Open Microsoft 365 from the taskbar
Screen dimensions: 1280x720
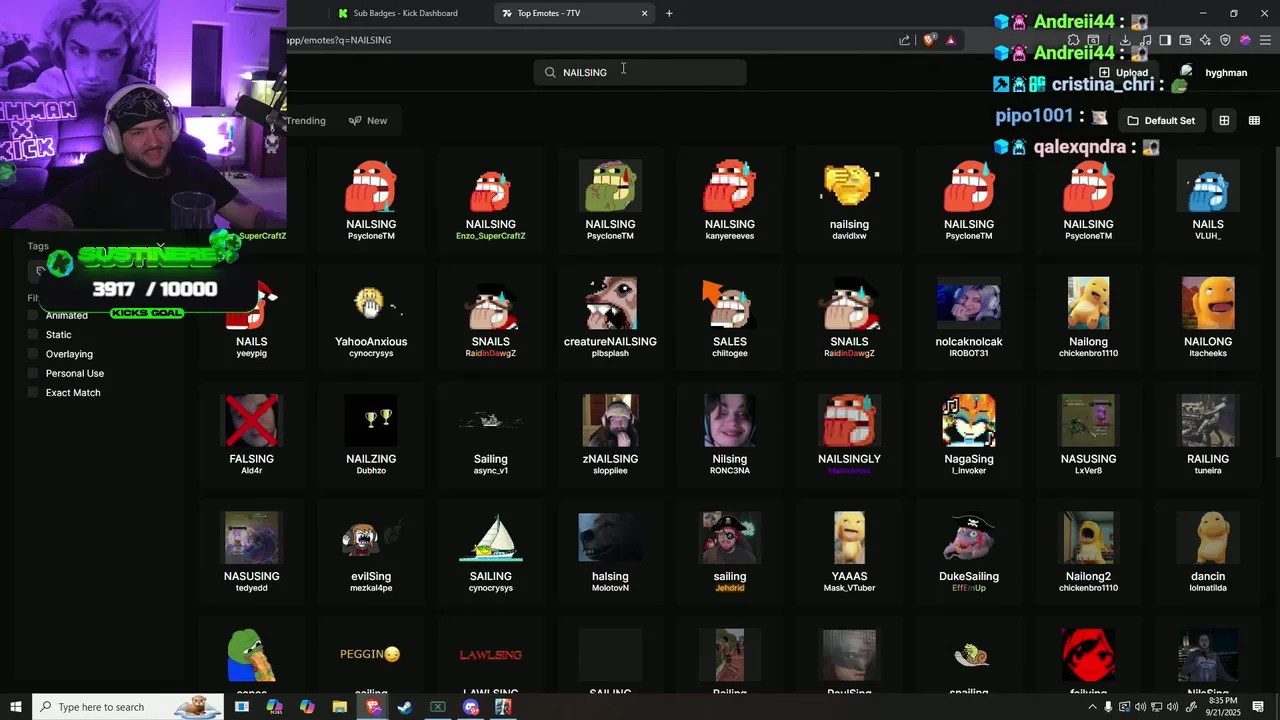274,707
